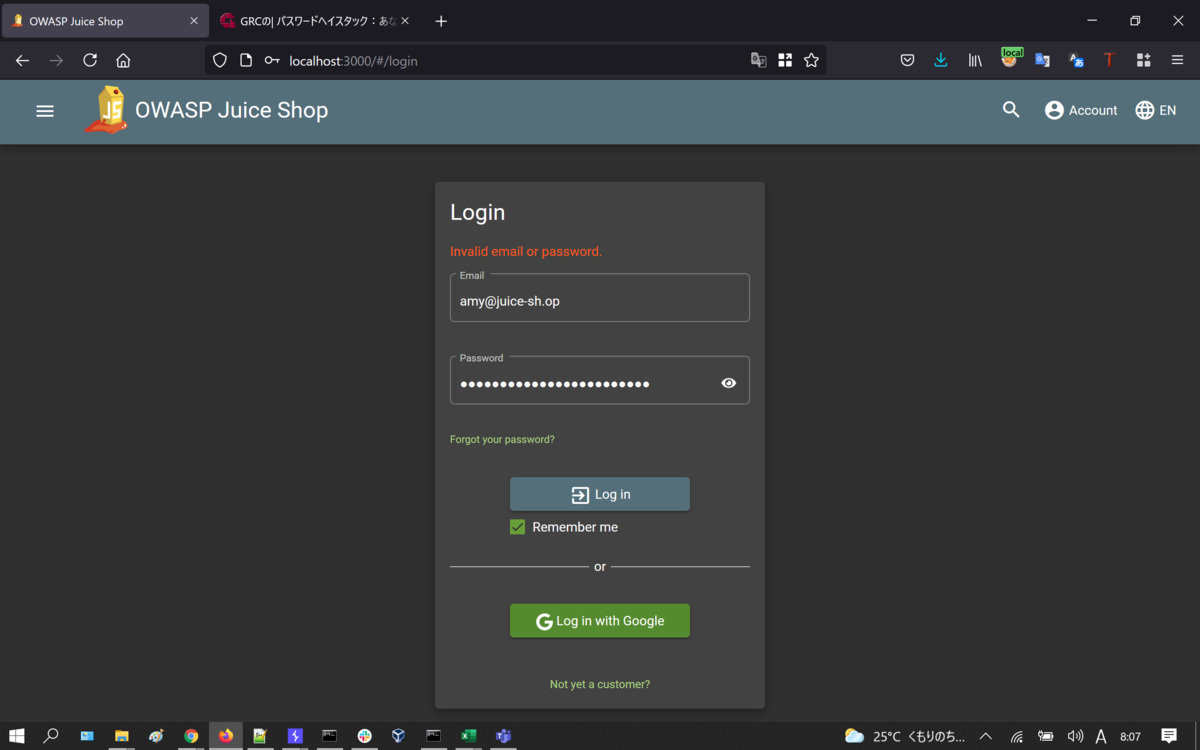This screenshot has height=750, width=1200.
Task: Reload the current page
Action: (x=90, y=60)
